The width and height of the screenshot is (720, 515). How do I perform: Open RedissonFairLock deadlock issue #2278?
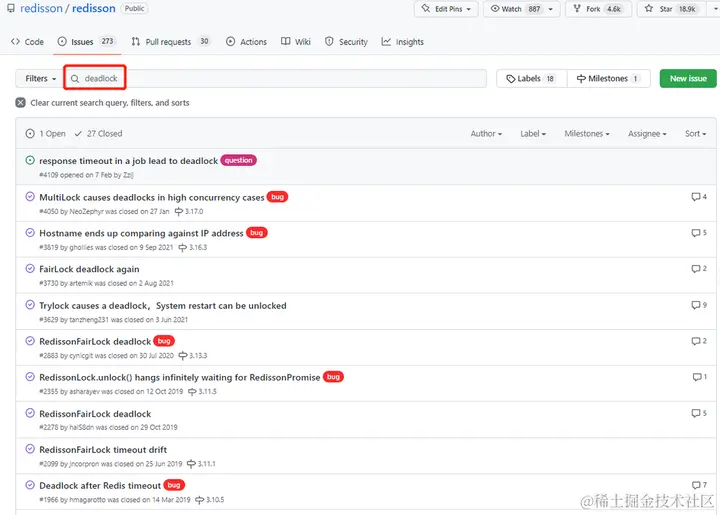[x=95, y=414]
